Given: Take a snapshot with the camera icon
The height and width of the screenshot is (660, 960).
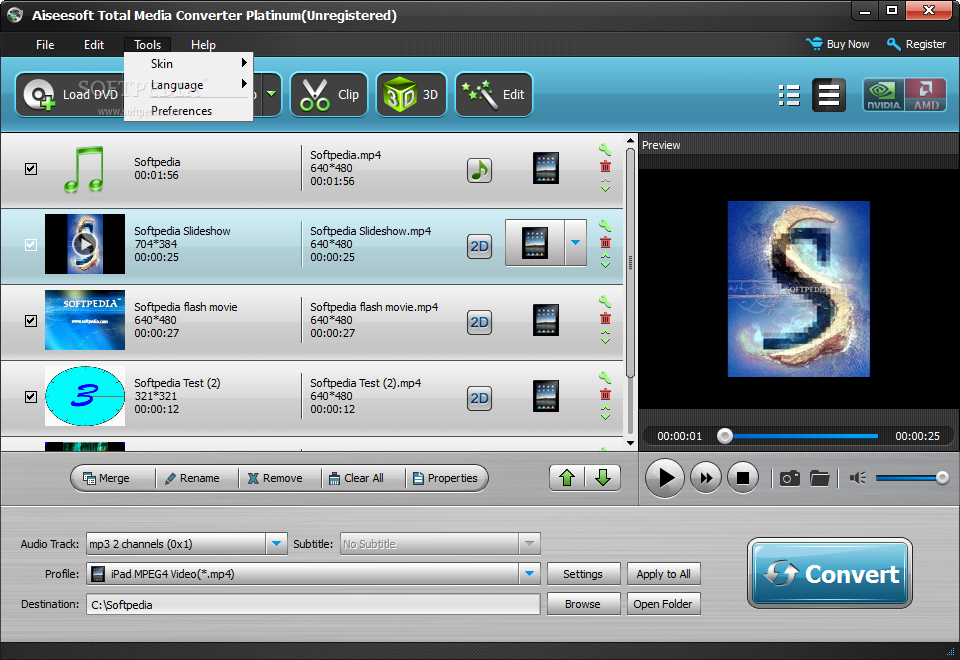Looking at the screenshot, I should (x=790, y=478).
